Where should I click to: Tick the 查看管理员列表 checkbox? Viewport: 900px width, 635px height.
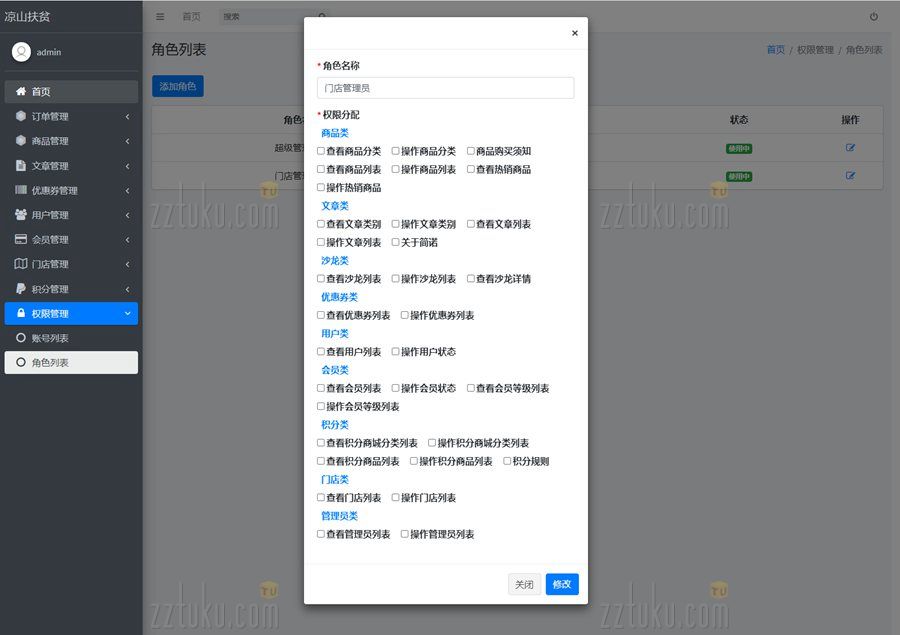321,534
